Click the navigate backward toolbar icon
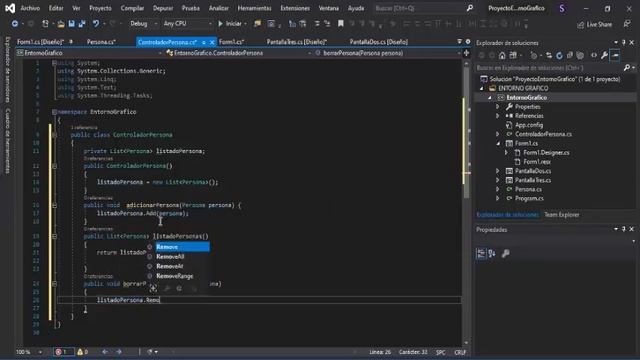The height and width of the screenshot is (360, 640). click(15, 24)
